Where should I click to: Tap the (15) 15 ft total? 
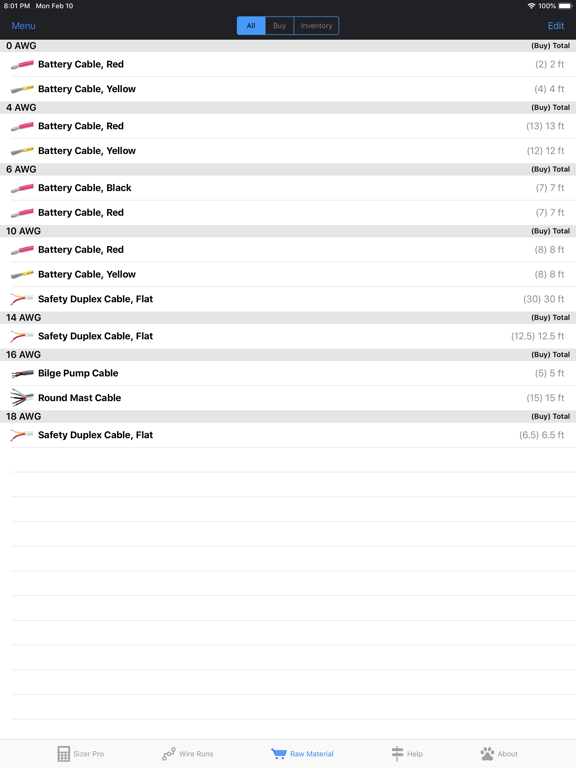(545, 398)
